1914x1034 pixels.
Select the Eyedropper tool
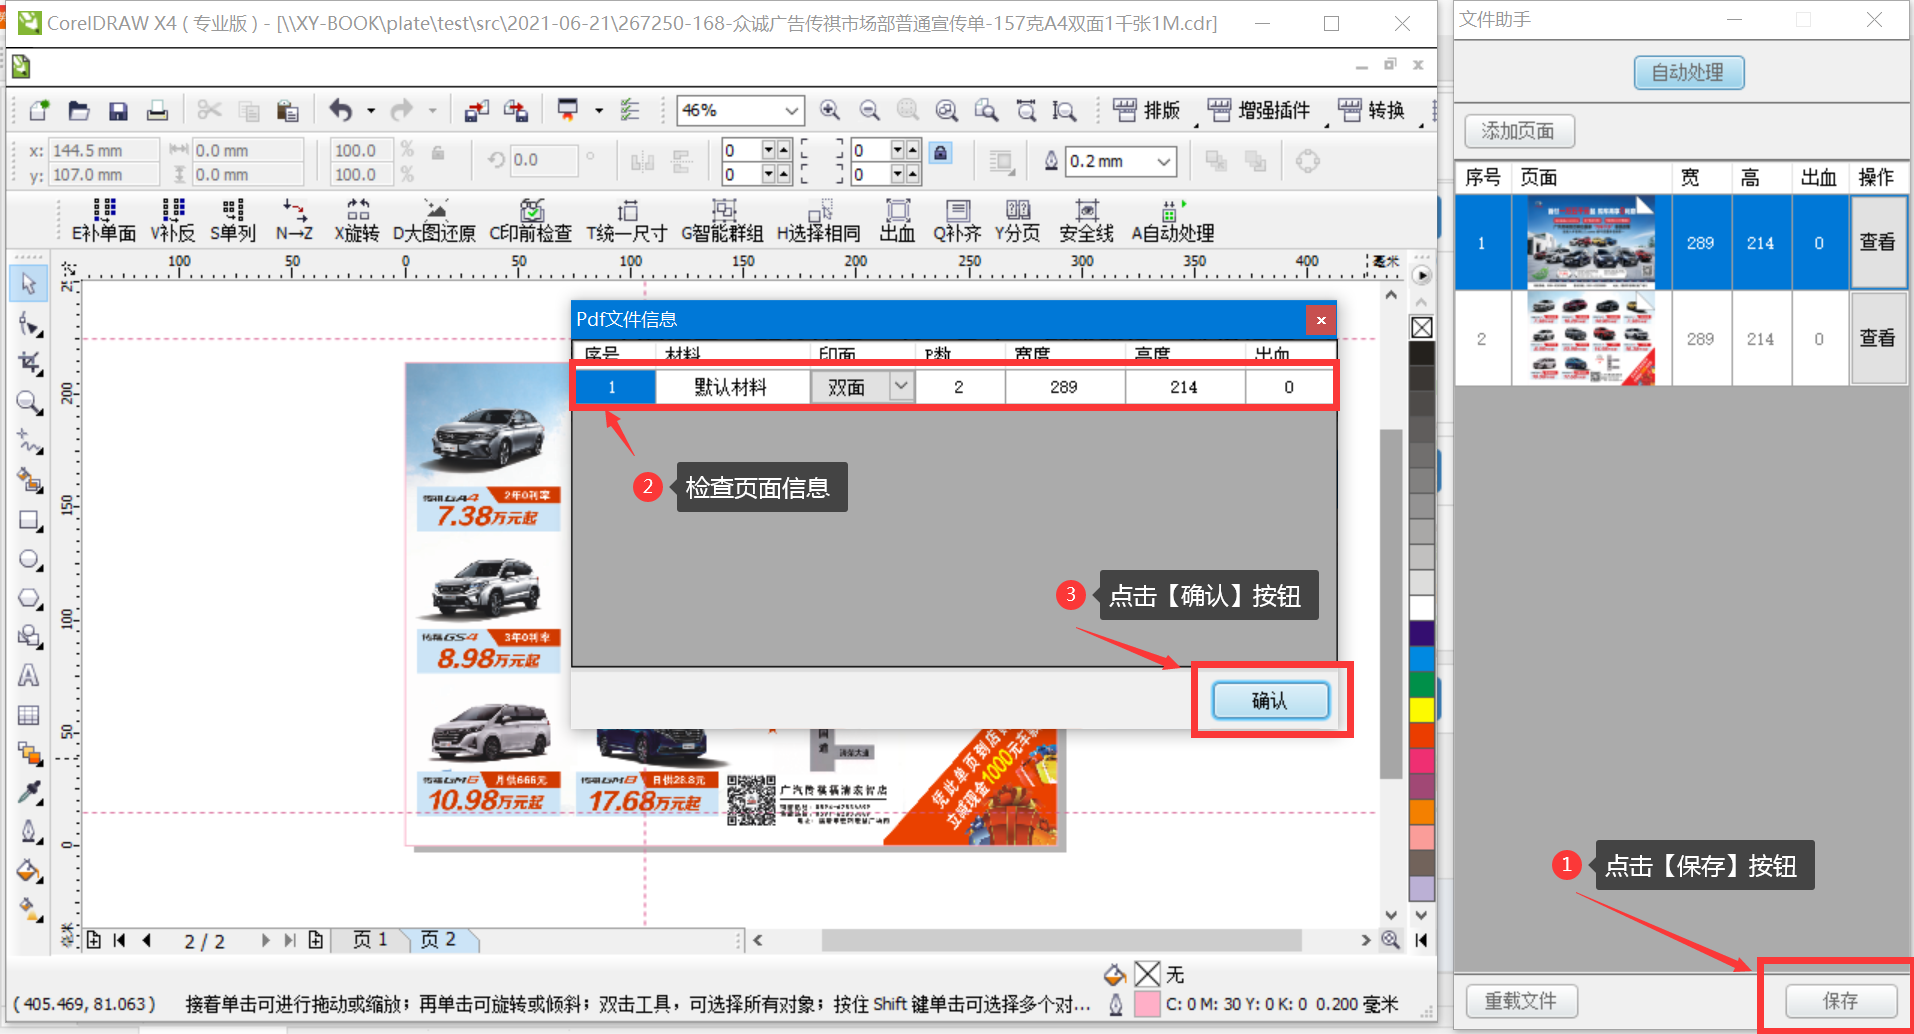click(x=29, y=793)
